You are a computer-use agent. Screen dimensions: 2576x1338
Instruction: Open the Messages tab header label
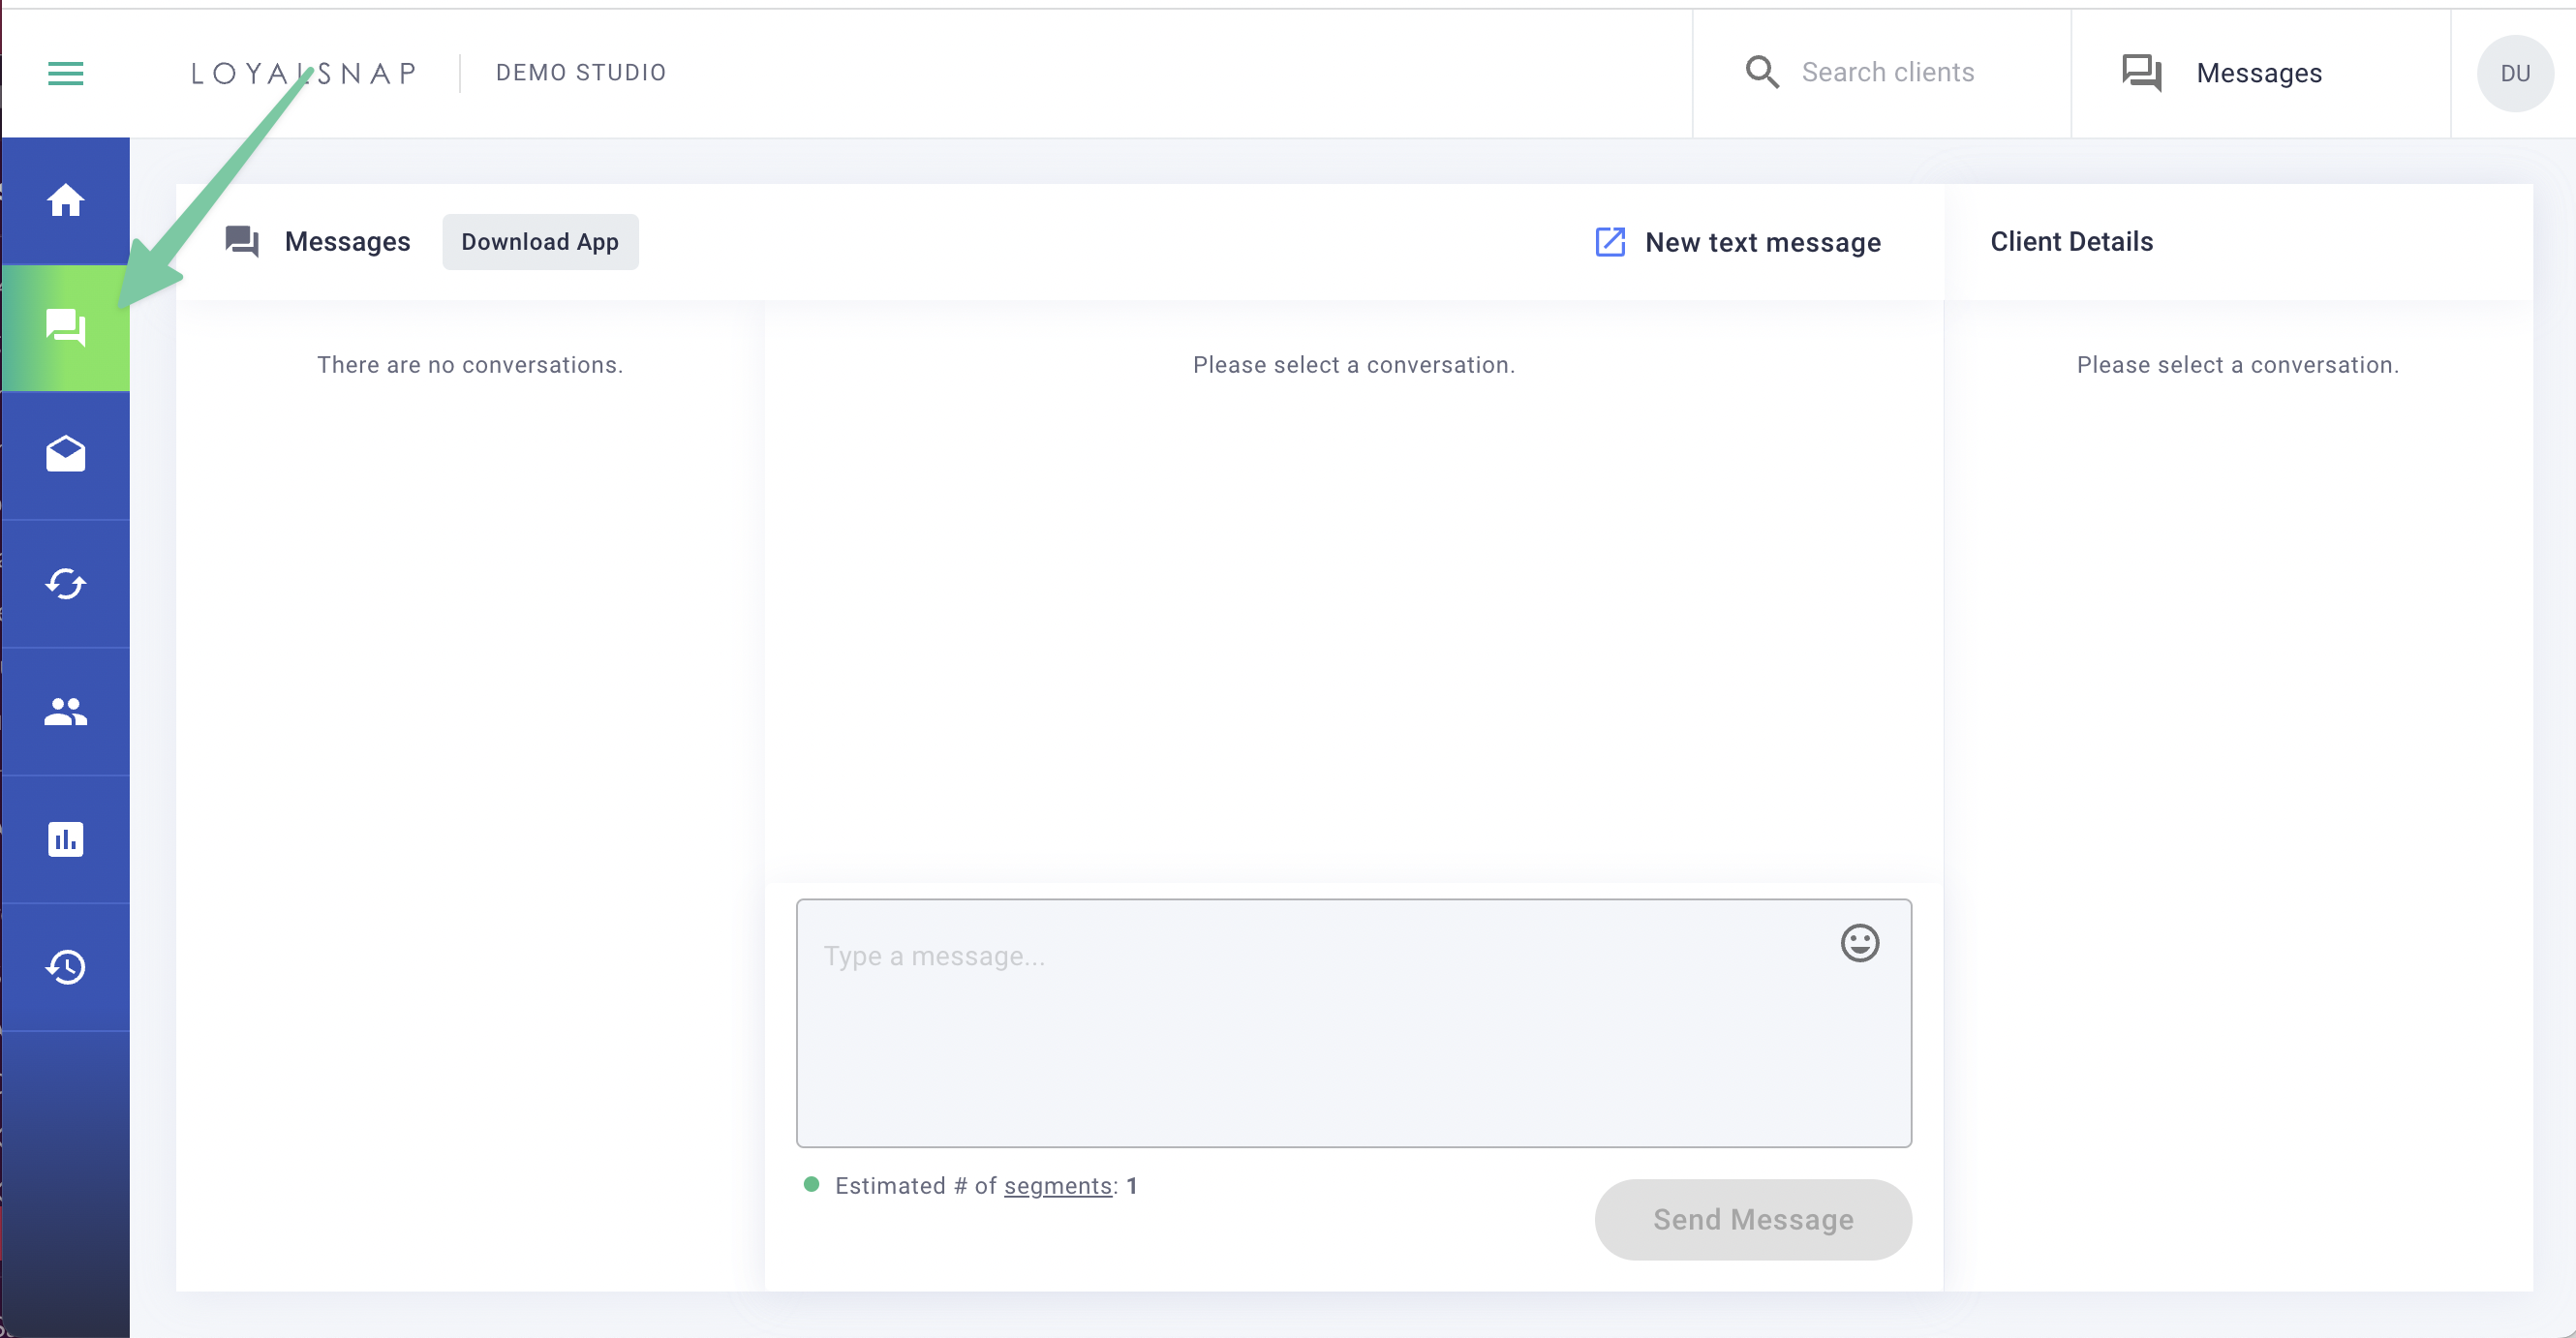tap(347, 241)
